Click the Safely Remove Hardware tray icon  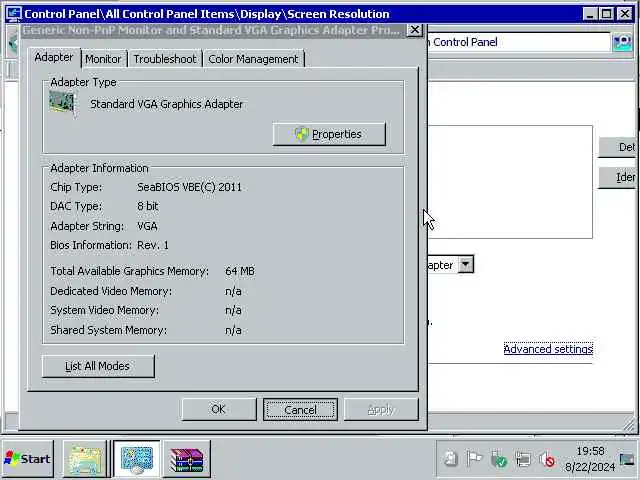point(498,460)
